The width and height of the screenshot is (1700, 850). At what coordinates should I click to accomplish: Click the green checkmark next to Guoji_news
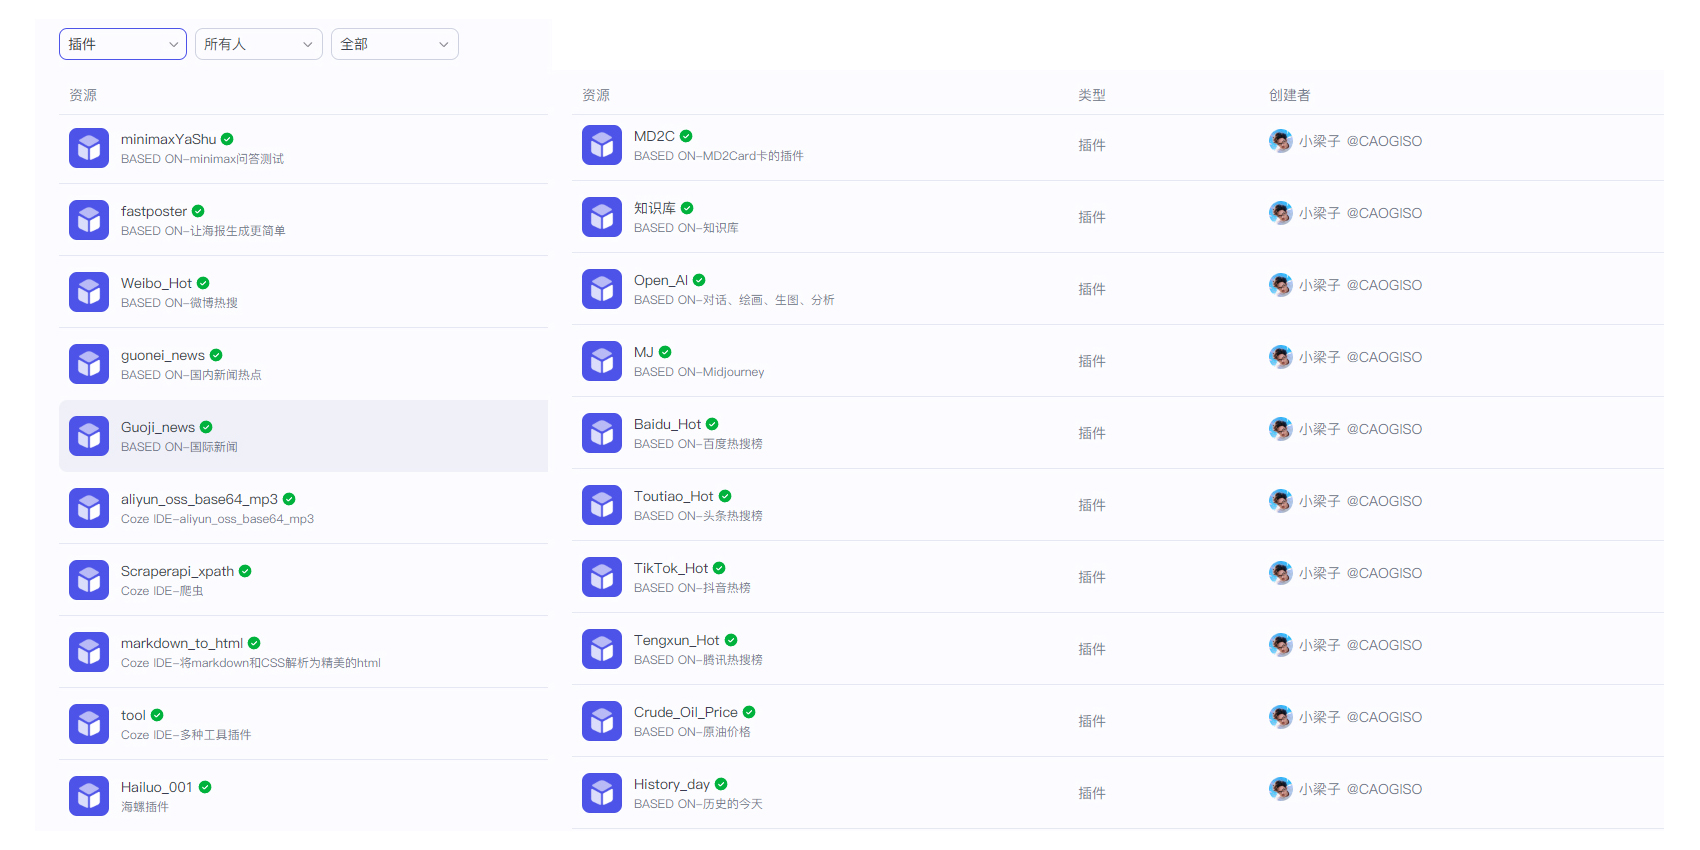(206, 427)
